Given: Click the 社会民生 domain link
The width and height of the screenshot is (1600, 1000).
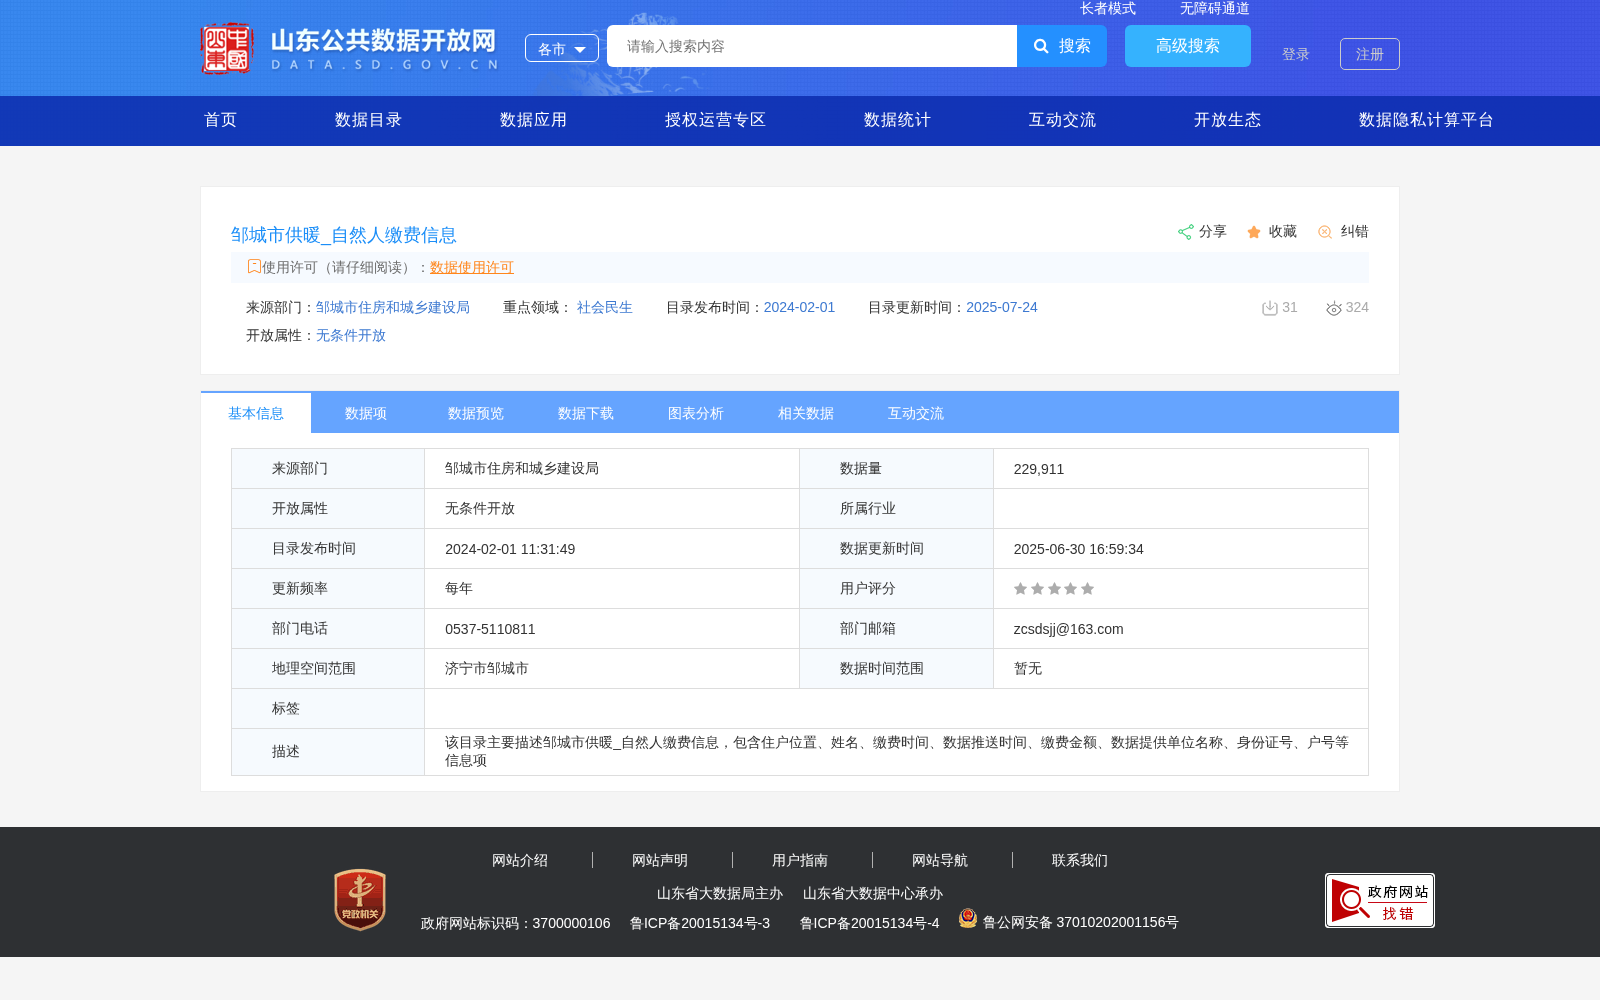Looking at the screenshot, I should [605, 307].
